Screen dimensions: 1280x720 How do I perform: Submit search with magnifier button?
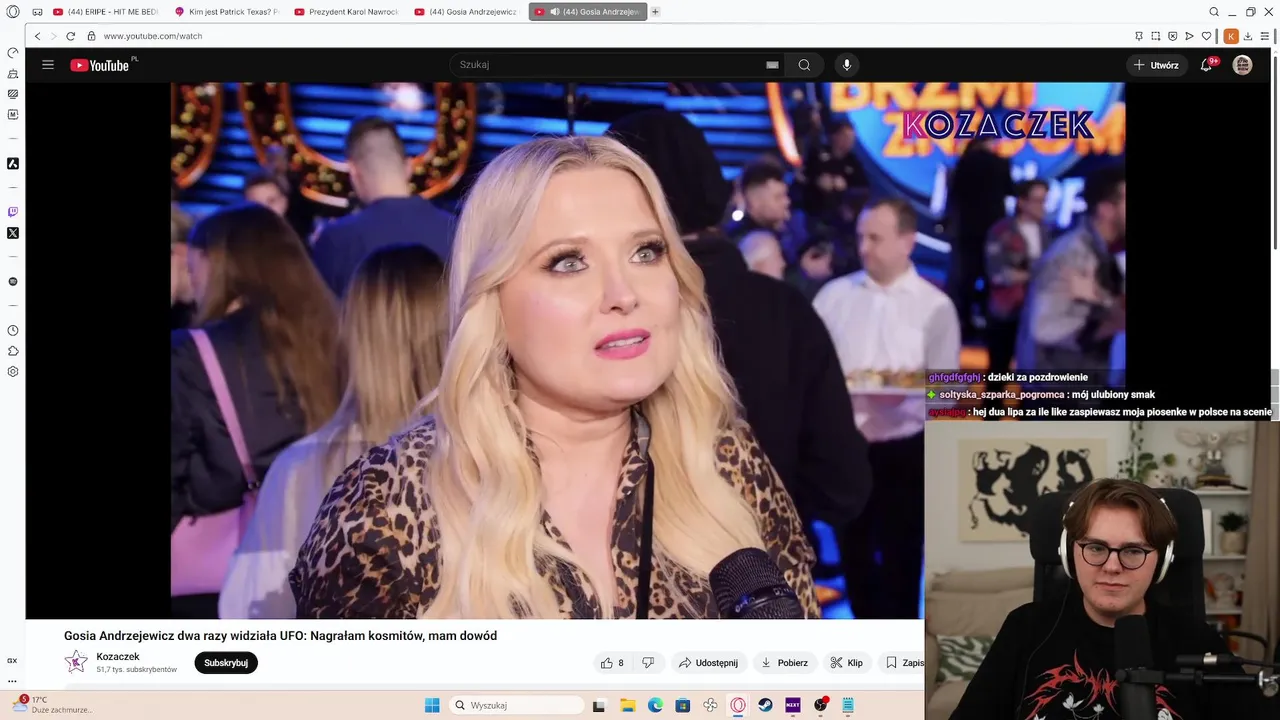pos(804,65)
